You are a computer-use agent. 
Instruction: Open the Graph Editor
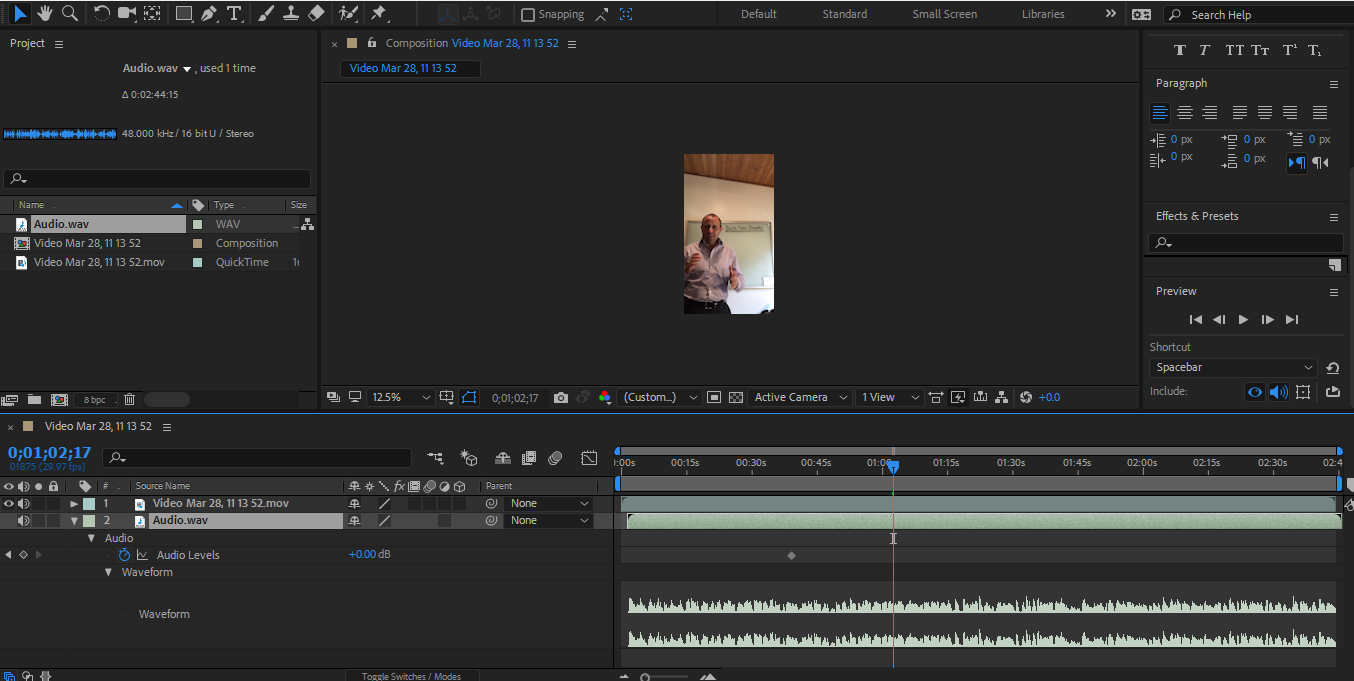(589, 458)
